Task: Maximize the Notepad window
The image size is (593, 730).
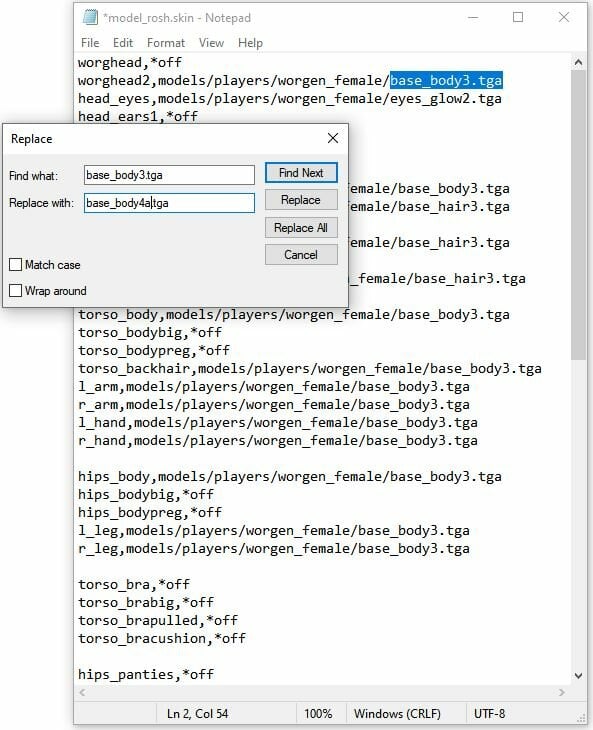Action: tap(518, 18)
